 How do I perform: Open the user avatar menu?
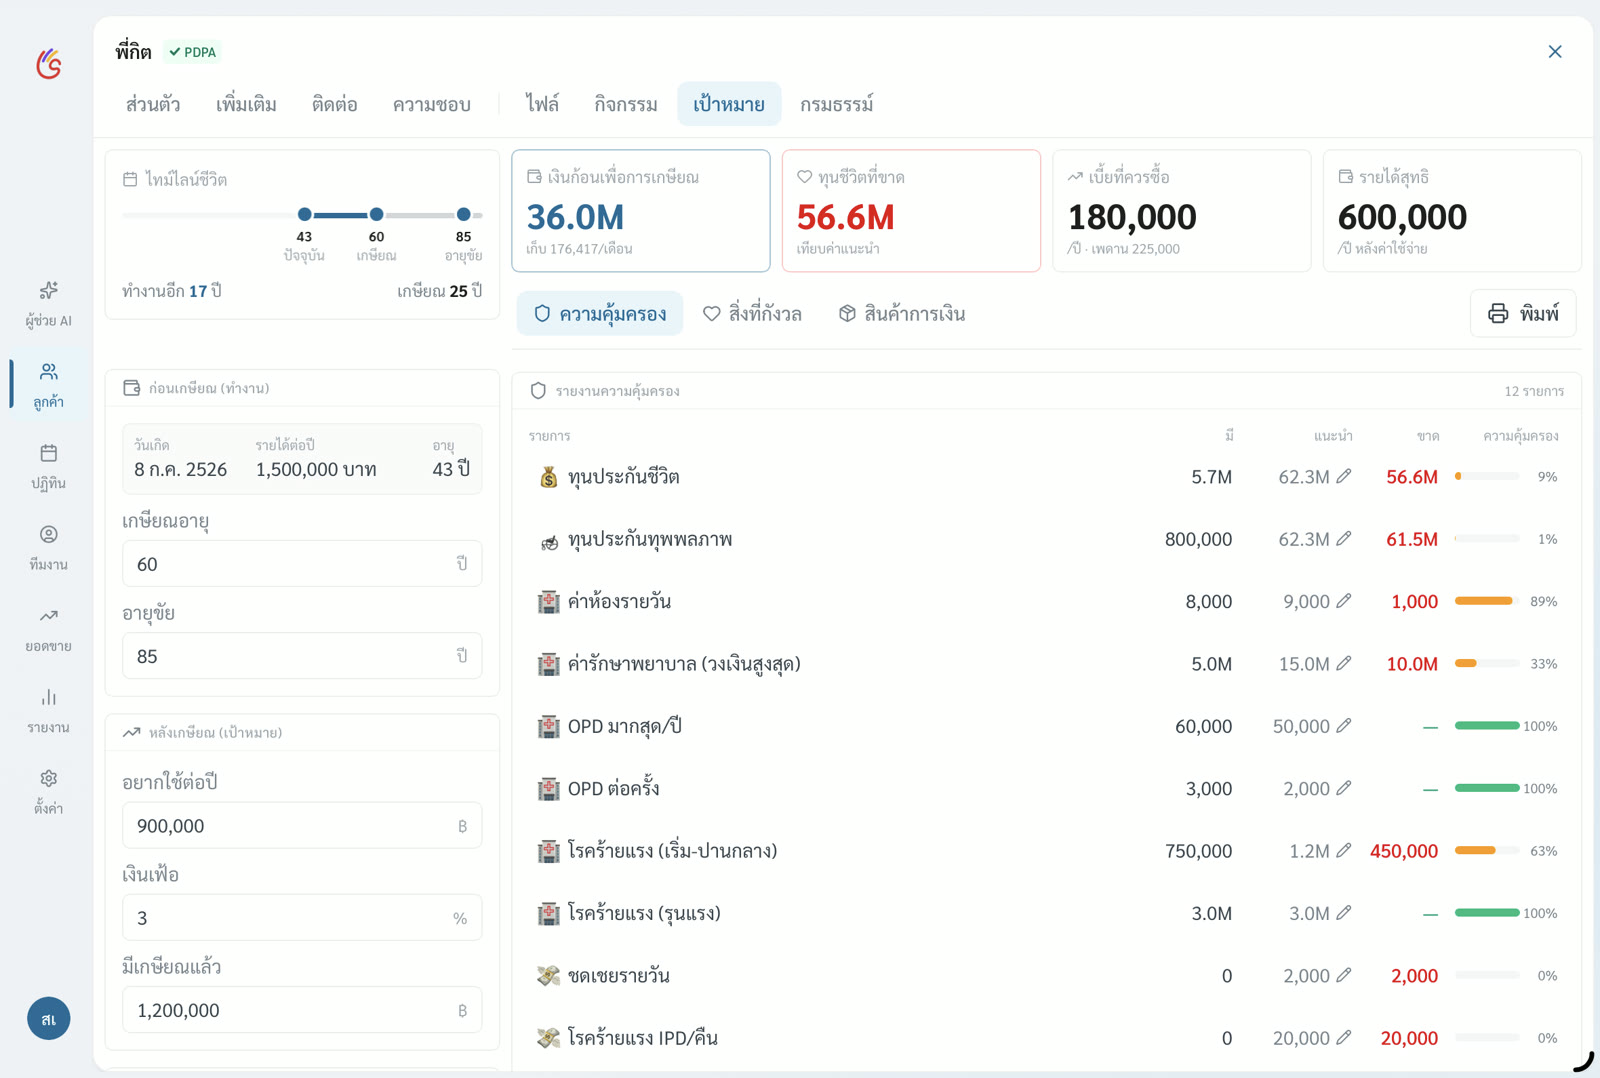point(48,1018)
